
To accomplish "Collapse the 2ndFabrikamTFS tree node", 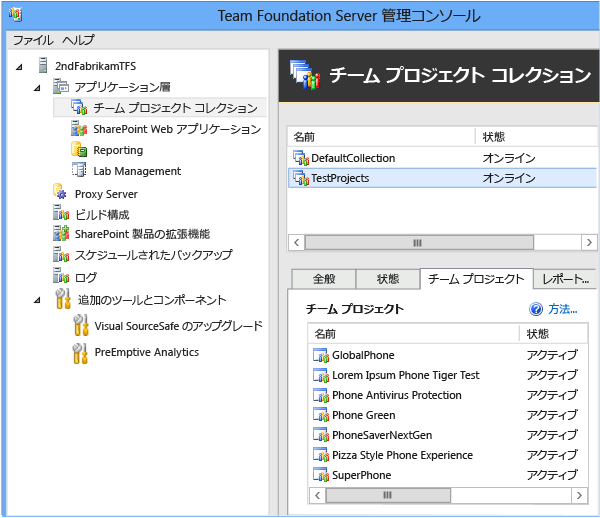I will pos(19,67).
